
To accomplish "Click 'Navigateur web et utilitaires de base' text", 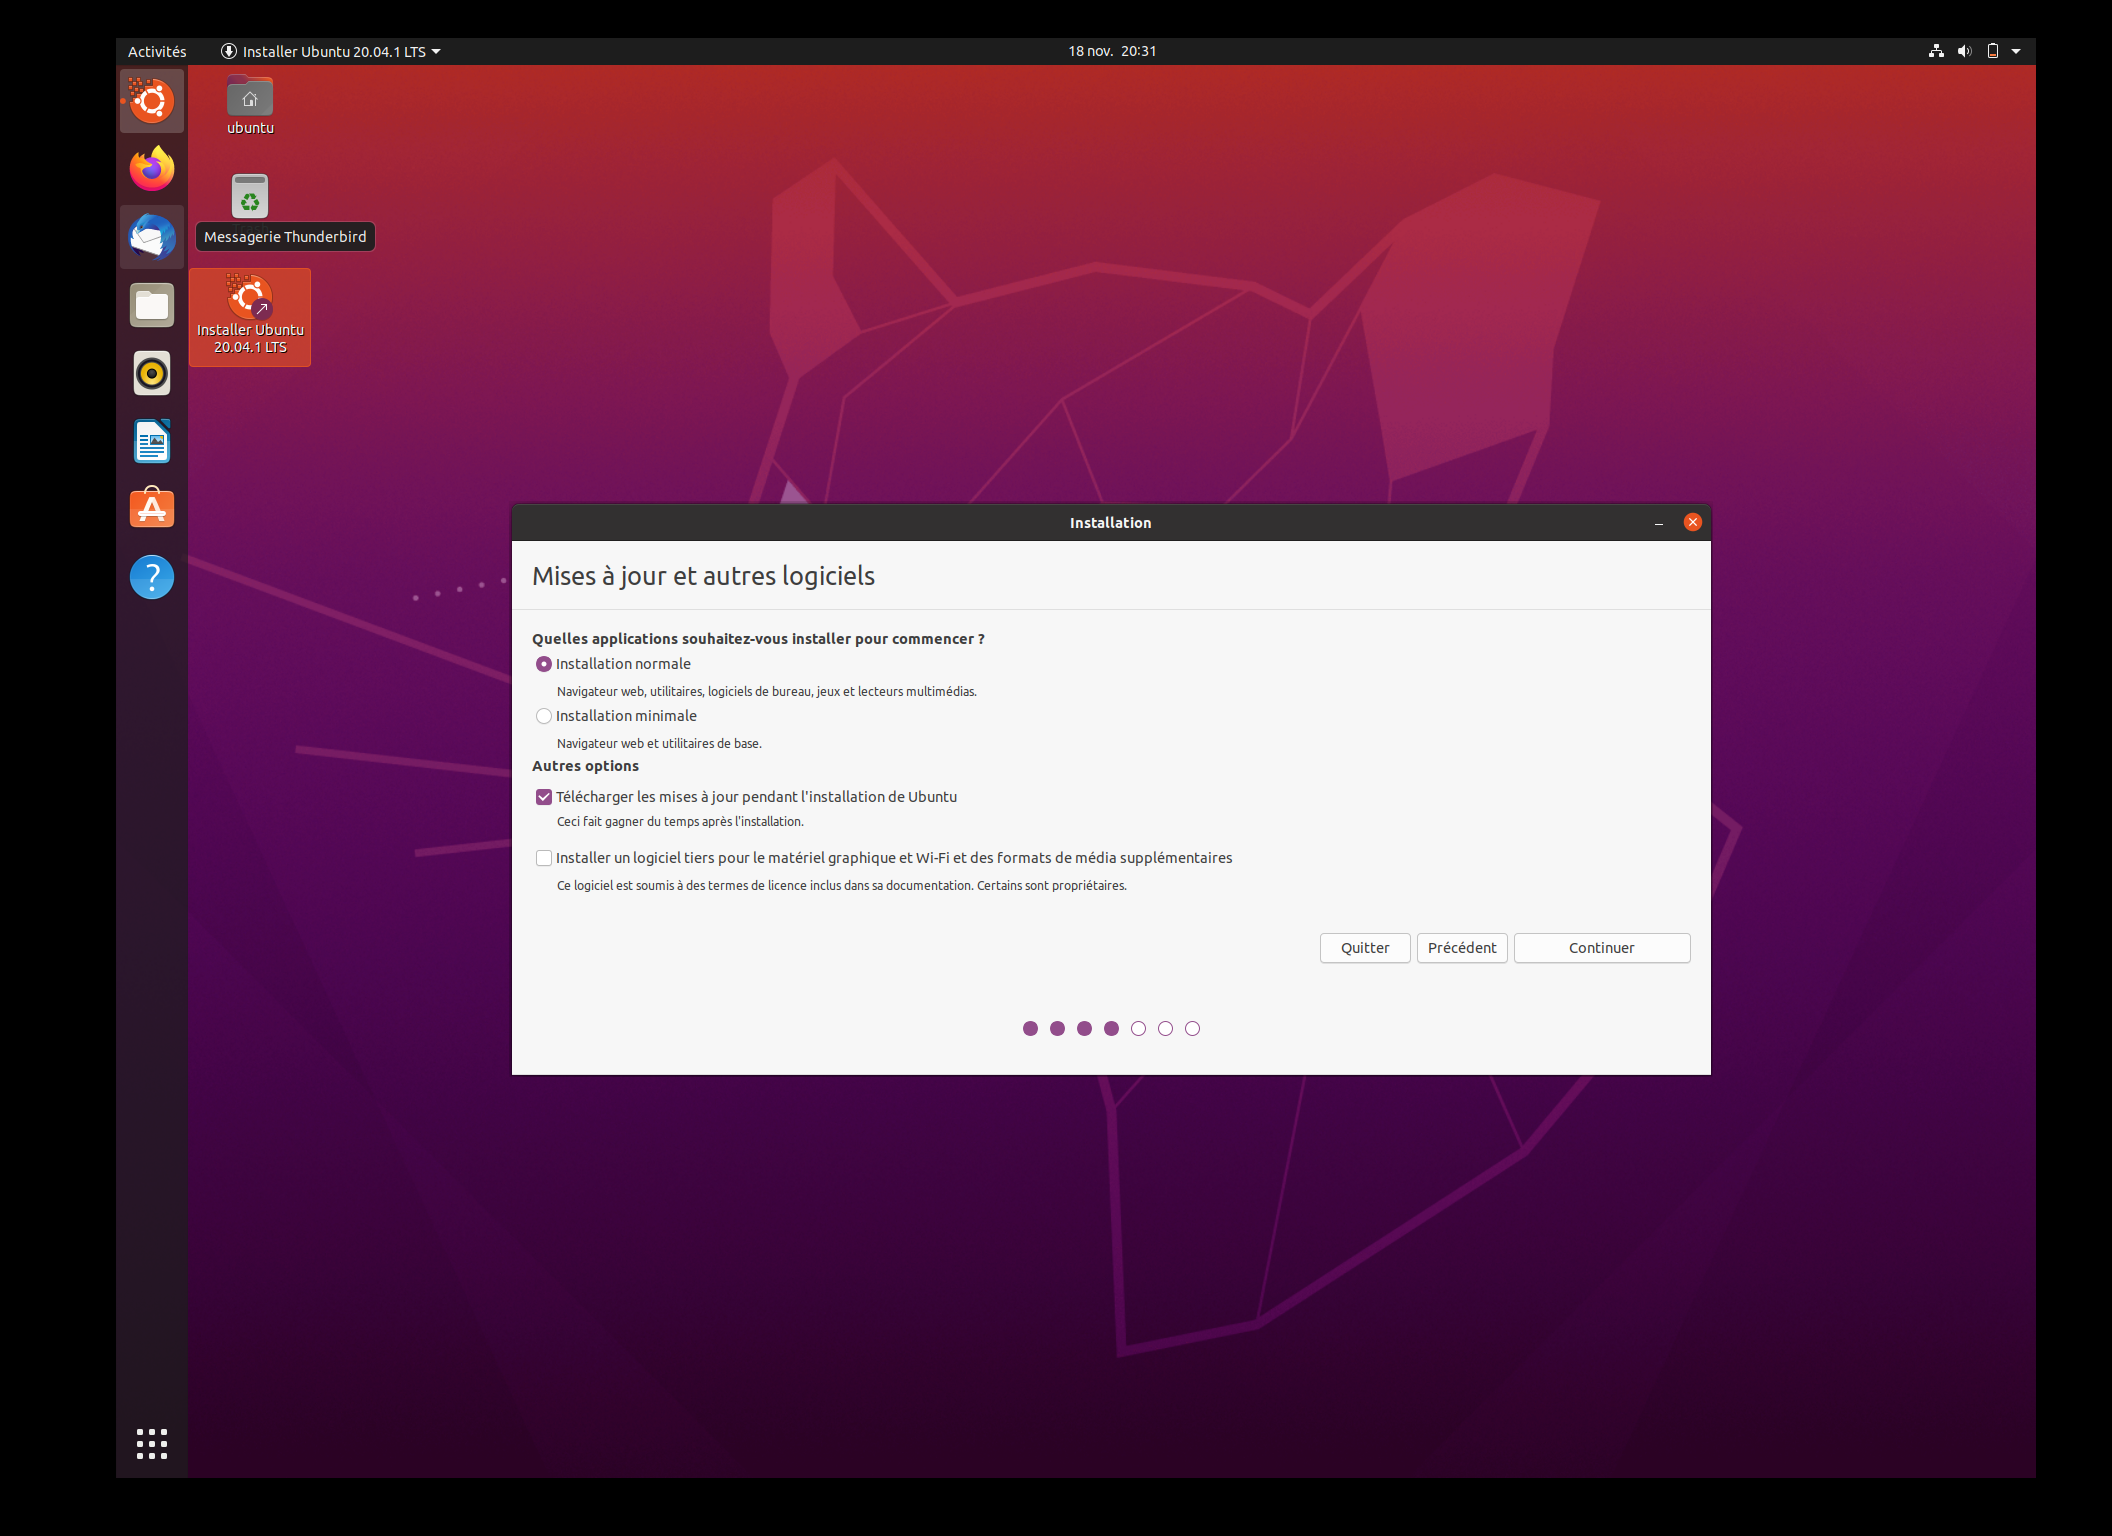I will pyautogui.click(x=659, y=744).
